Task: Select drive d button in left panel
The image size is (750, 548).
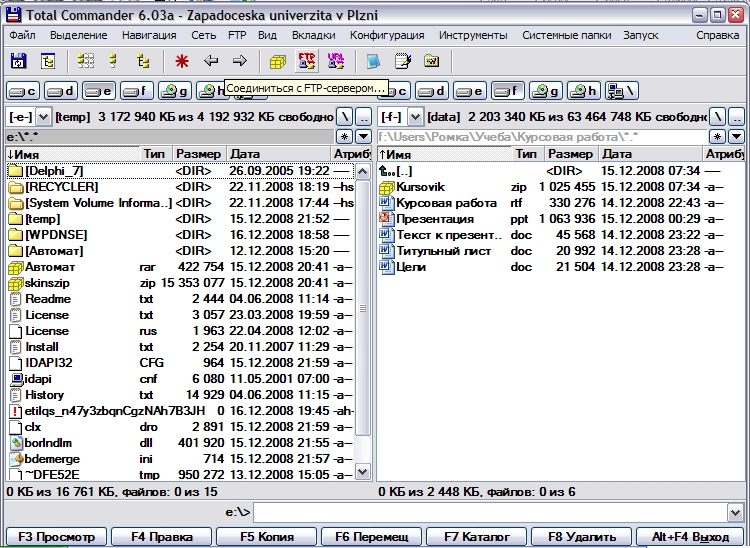Action: 61,91
